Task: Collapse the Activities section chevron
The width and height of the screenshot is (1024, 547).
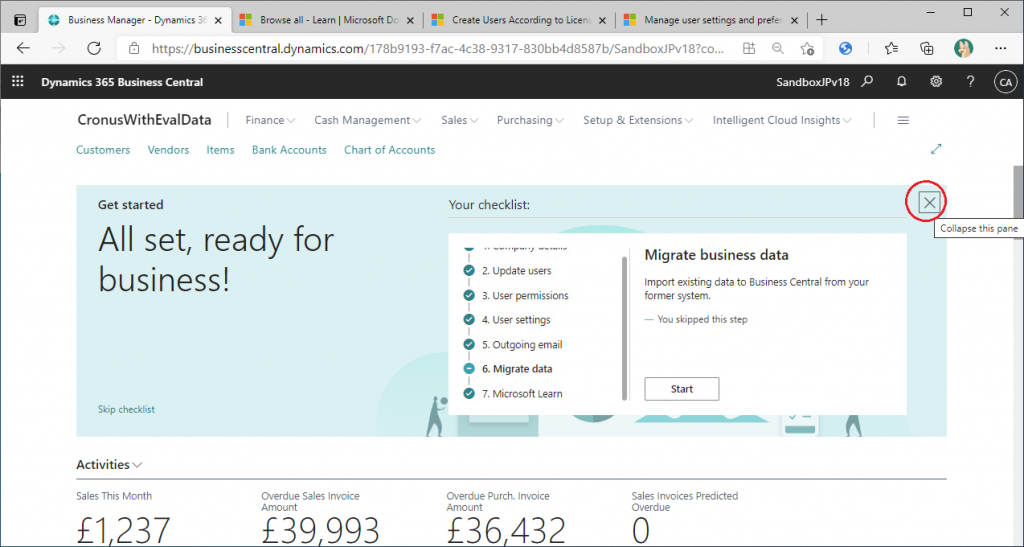Action: tap(137, 465)
